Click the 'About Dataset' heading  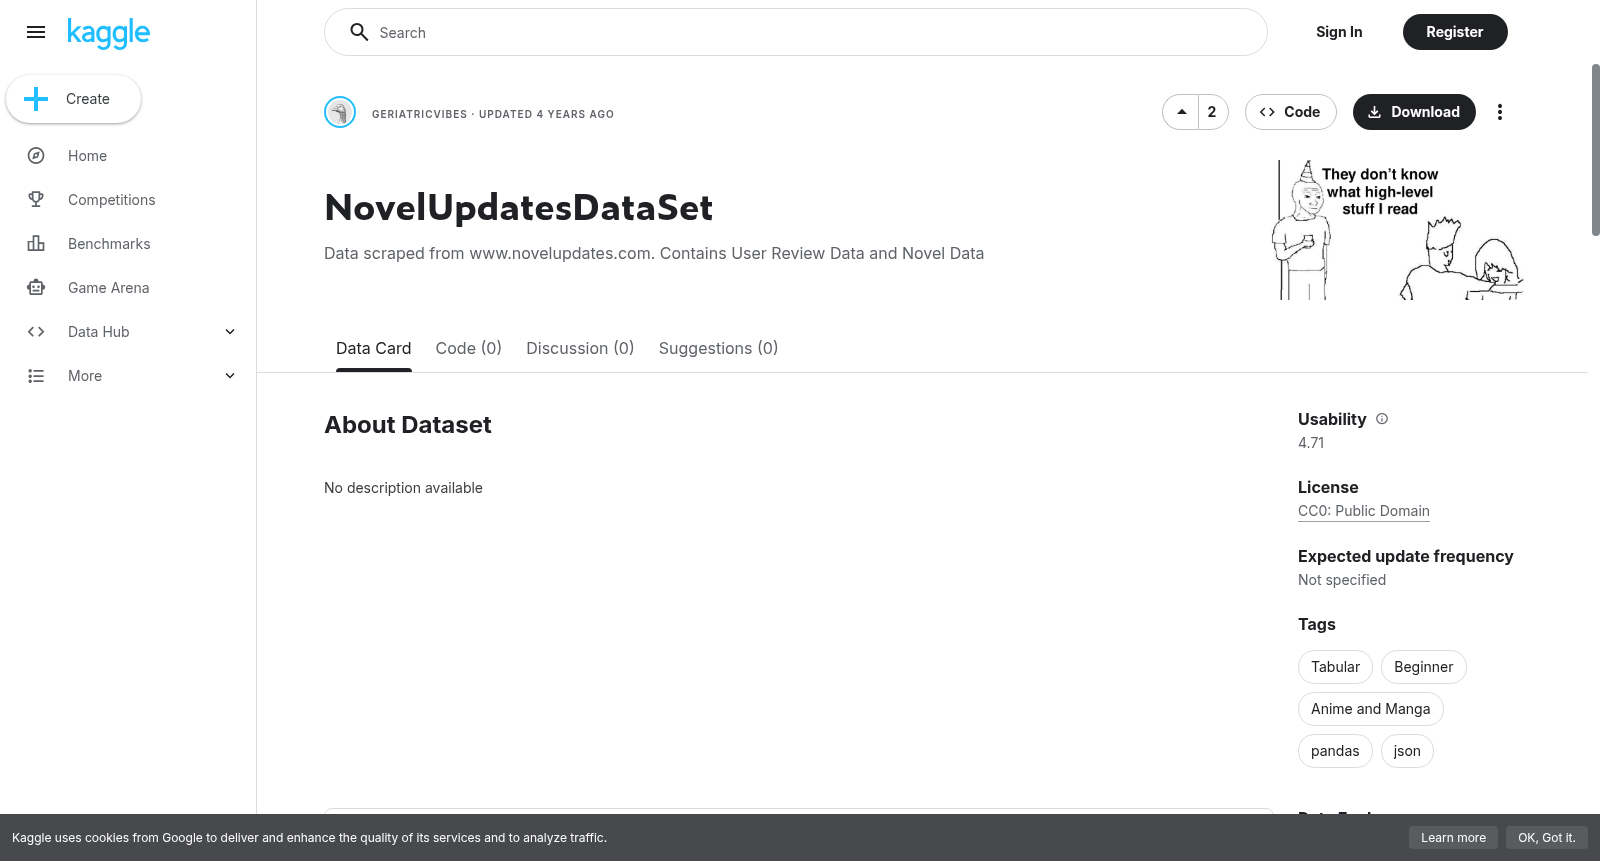click(x=408, y=425)
